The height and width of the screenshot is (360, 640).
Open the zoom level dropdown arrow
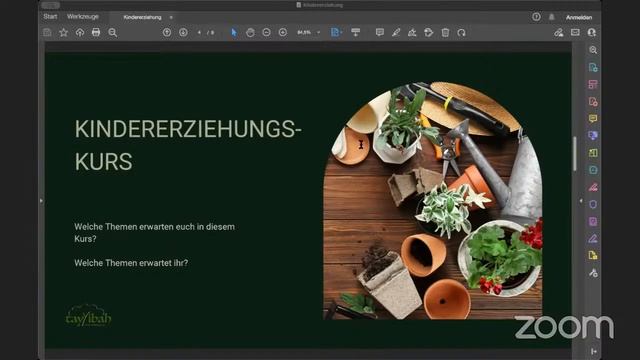pyautogui.click(x=319, y=32)
